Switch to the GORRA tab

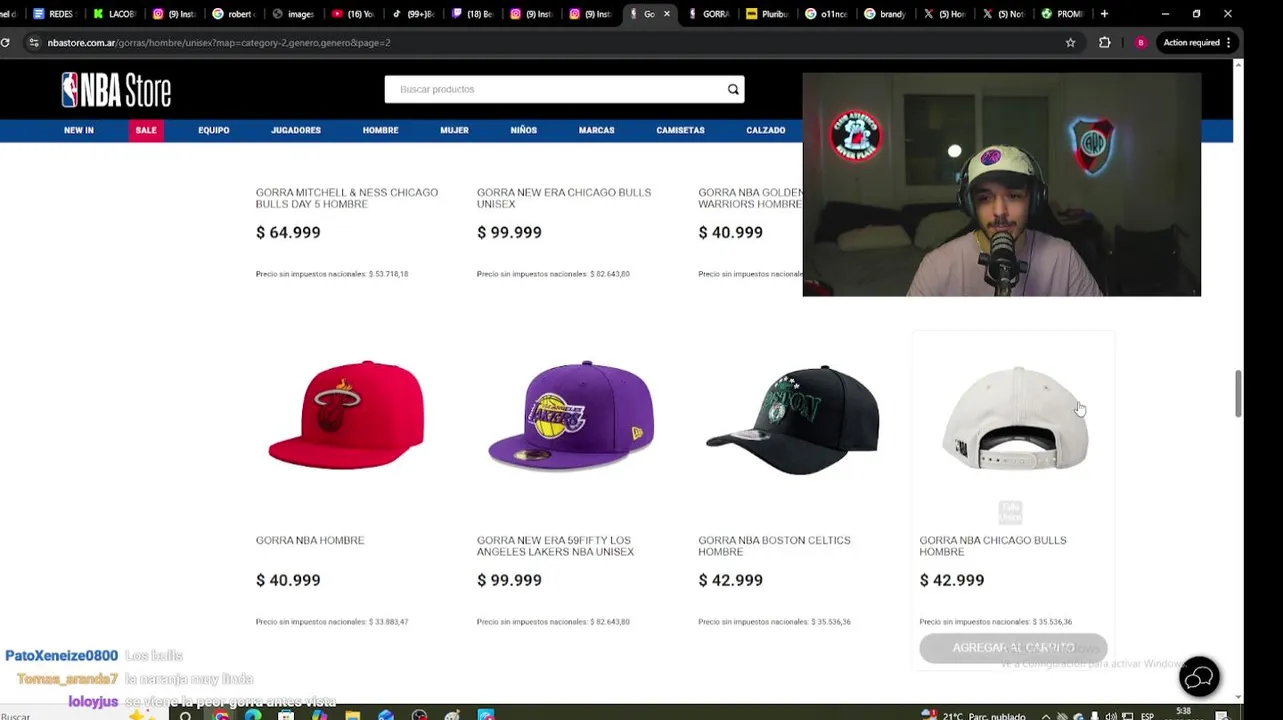click(x=708, y=14)
